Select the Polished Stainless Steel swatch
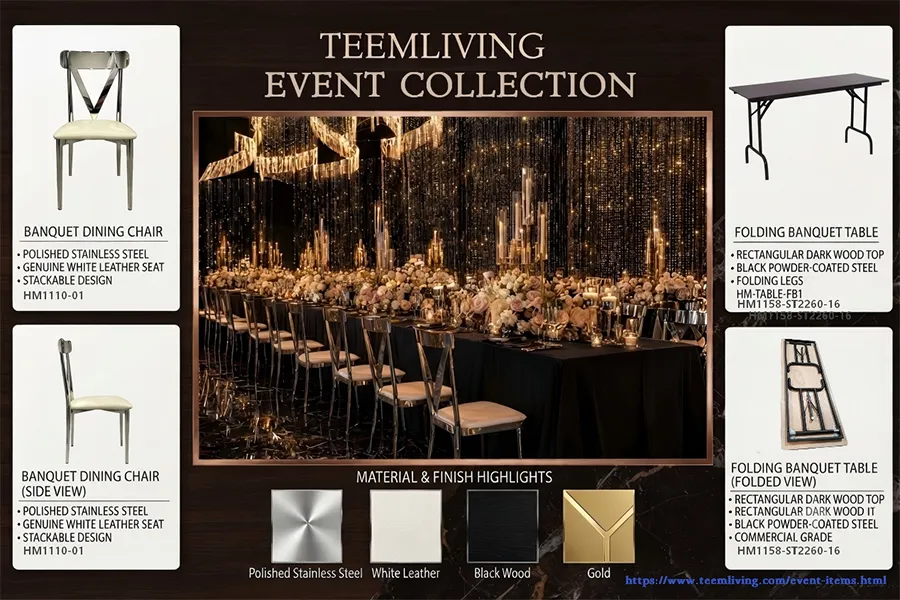 click(x=307, y=526)
